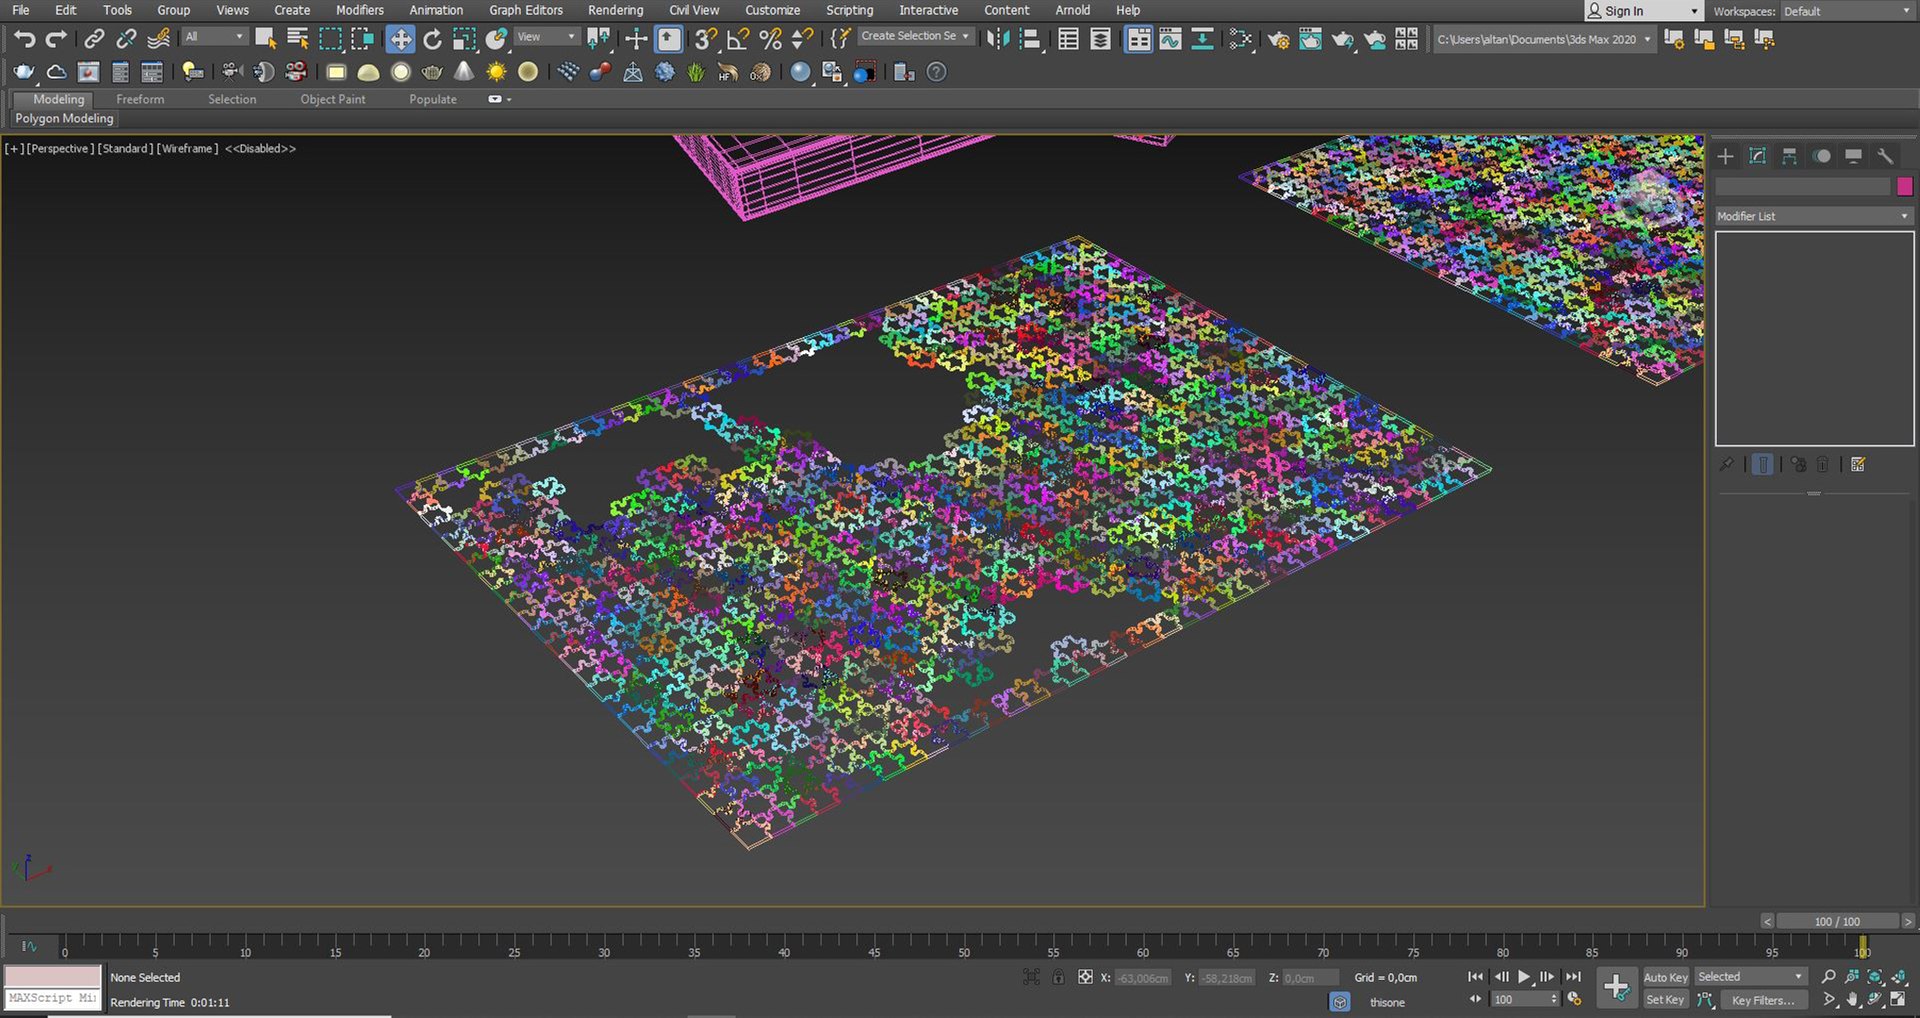Click the Mirror tool icon
The width and height of the screenshot is (1920, 1018).
[x=997, y=39]
